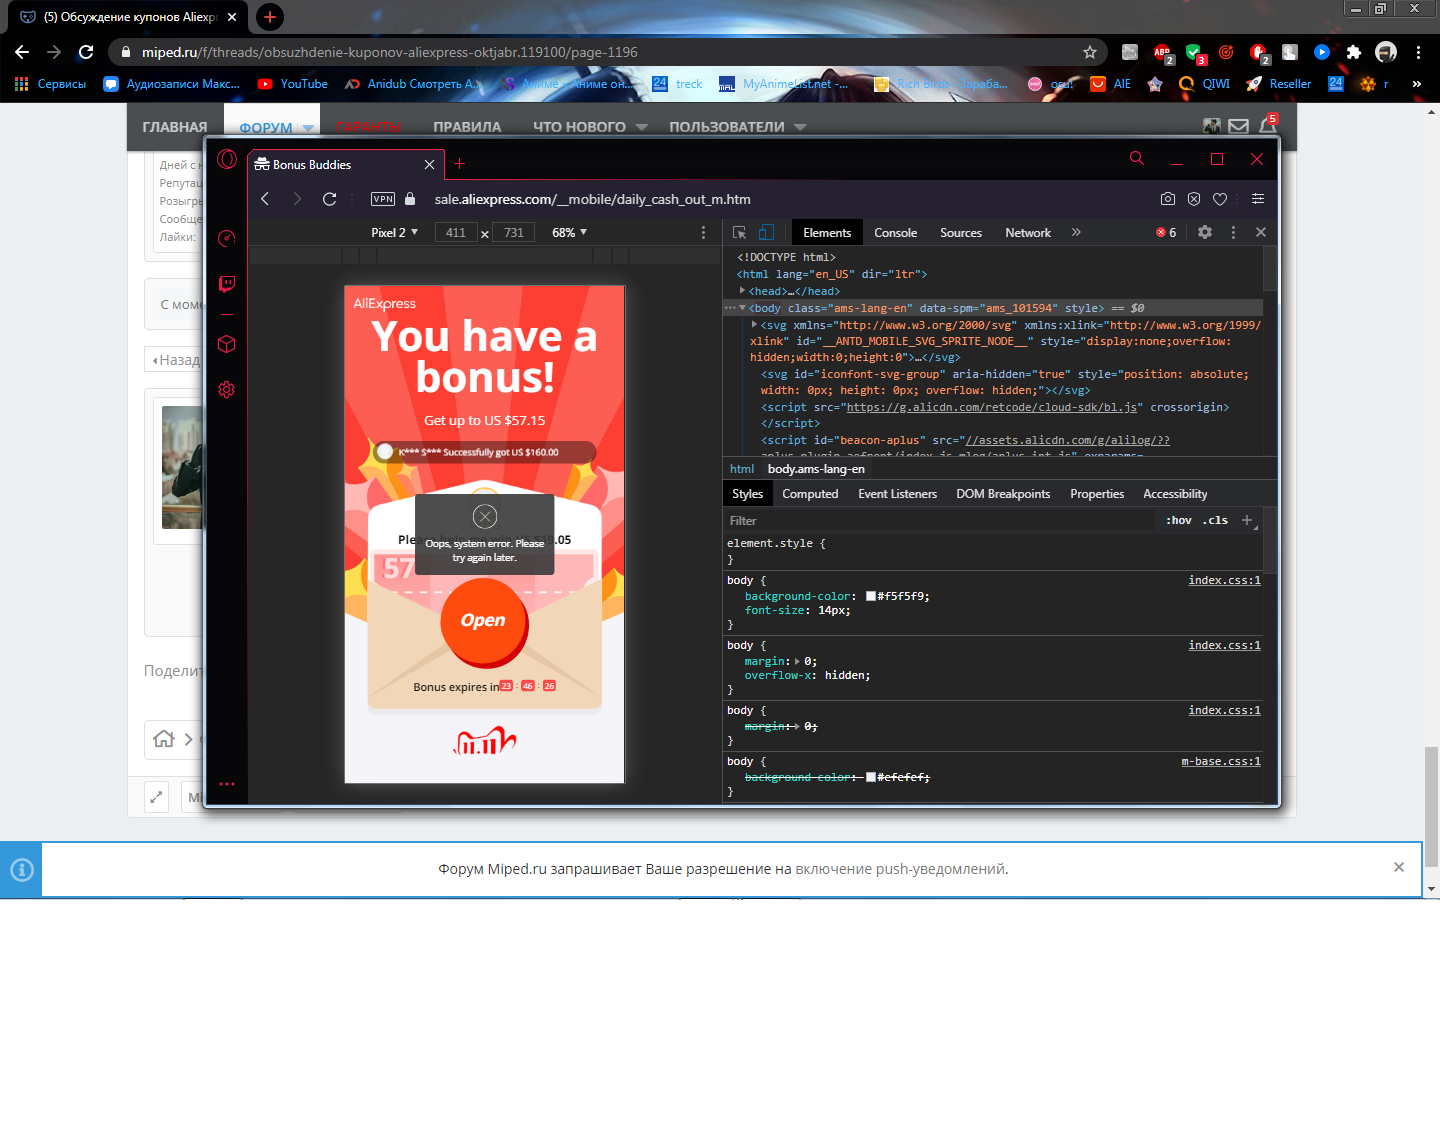Toggle the .cls class editor
The width and height of the screenshot is (1440, 1122).
click(x=1215, y=521)
